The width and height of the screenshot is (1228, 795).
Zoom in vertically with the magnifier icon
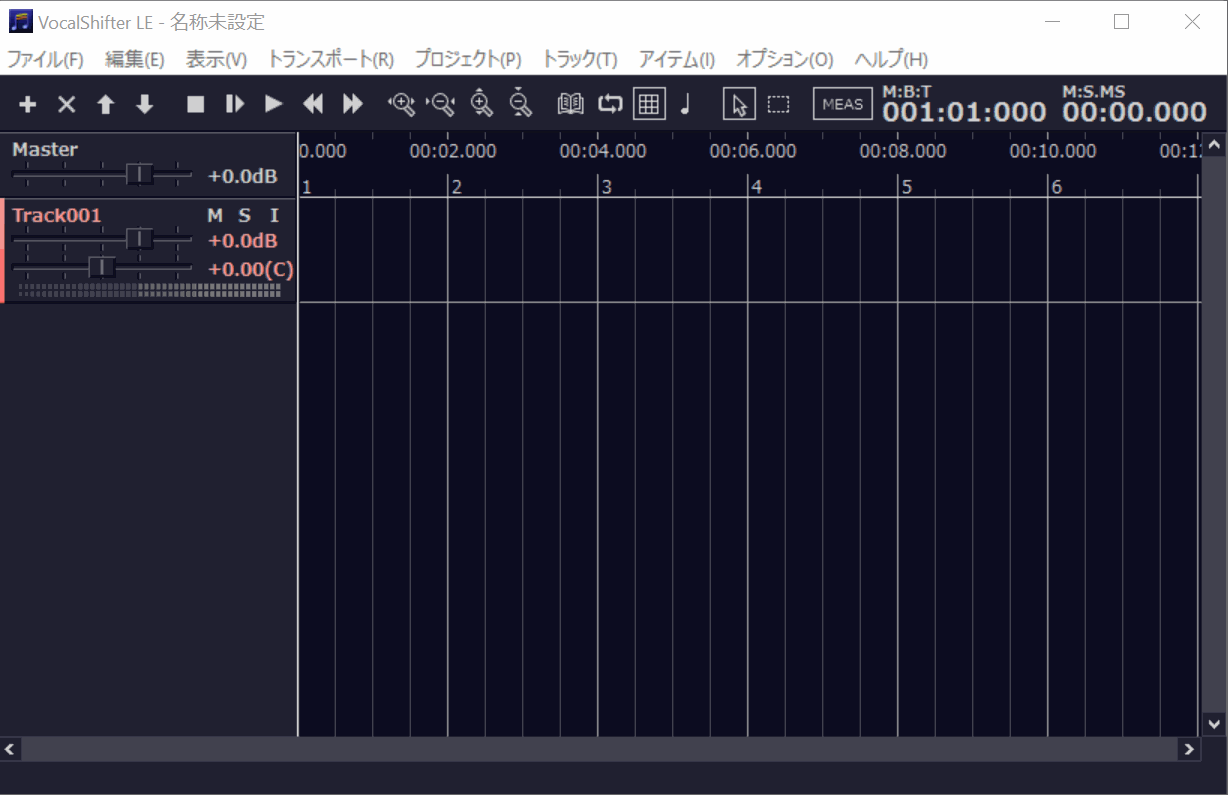pyautogui.click(x=482, y=104)
